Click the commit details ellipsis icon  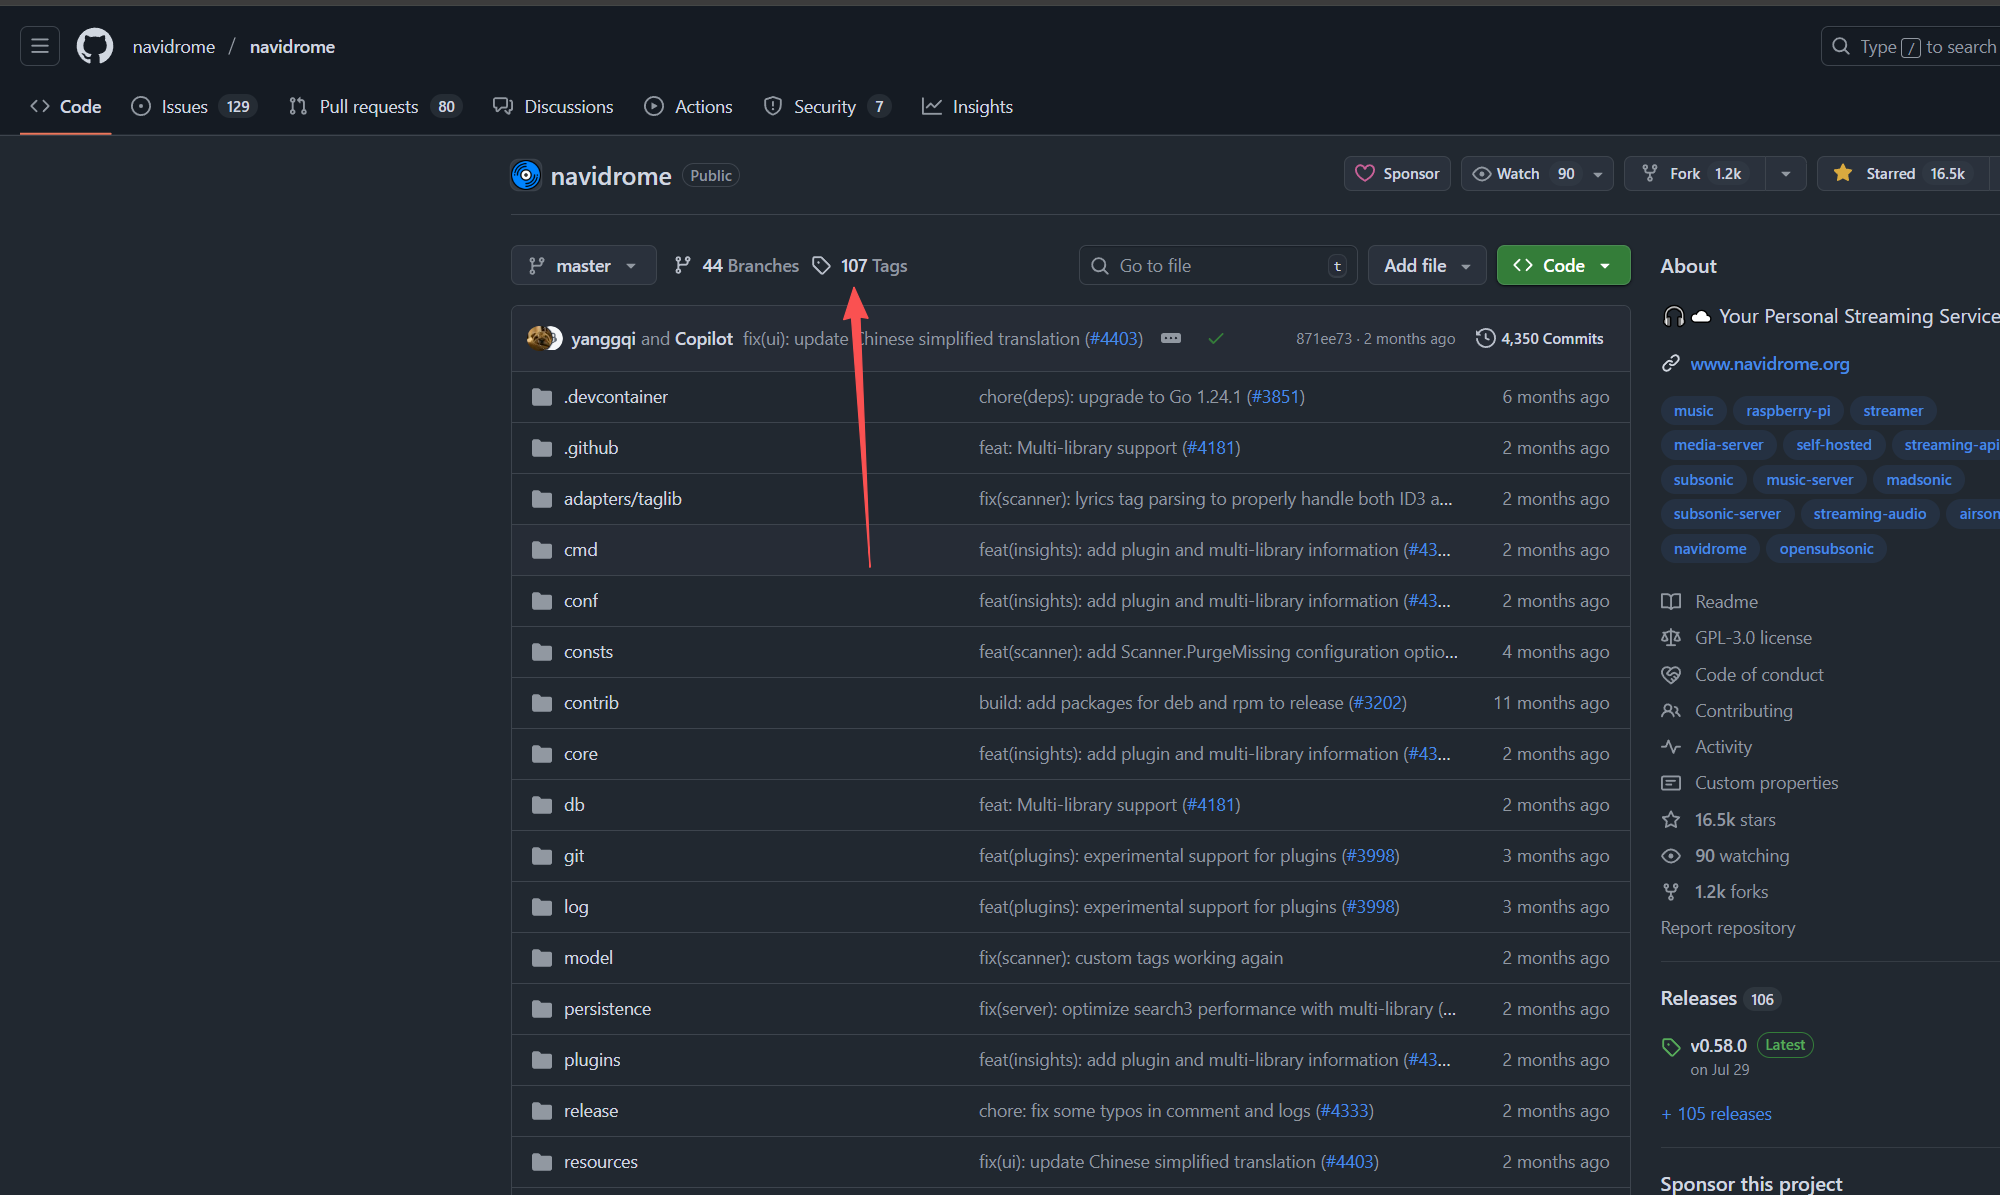pyautogui.click(x=1171, y=339)
